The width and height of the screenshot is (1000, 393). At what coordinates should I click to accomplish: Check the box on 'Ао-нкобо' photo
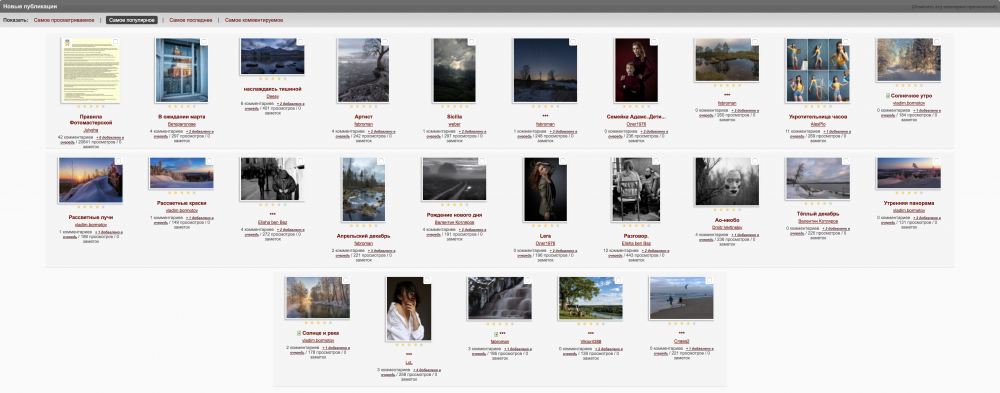(754, 162)
